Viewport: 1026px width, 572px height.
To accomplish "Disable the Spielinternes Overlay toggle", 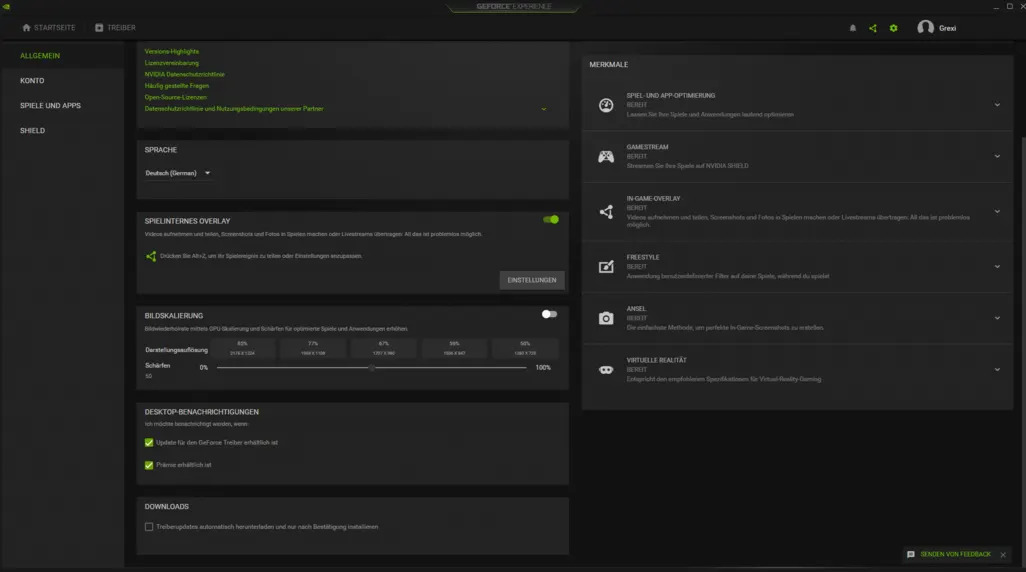I will point(551,220).
